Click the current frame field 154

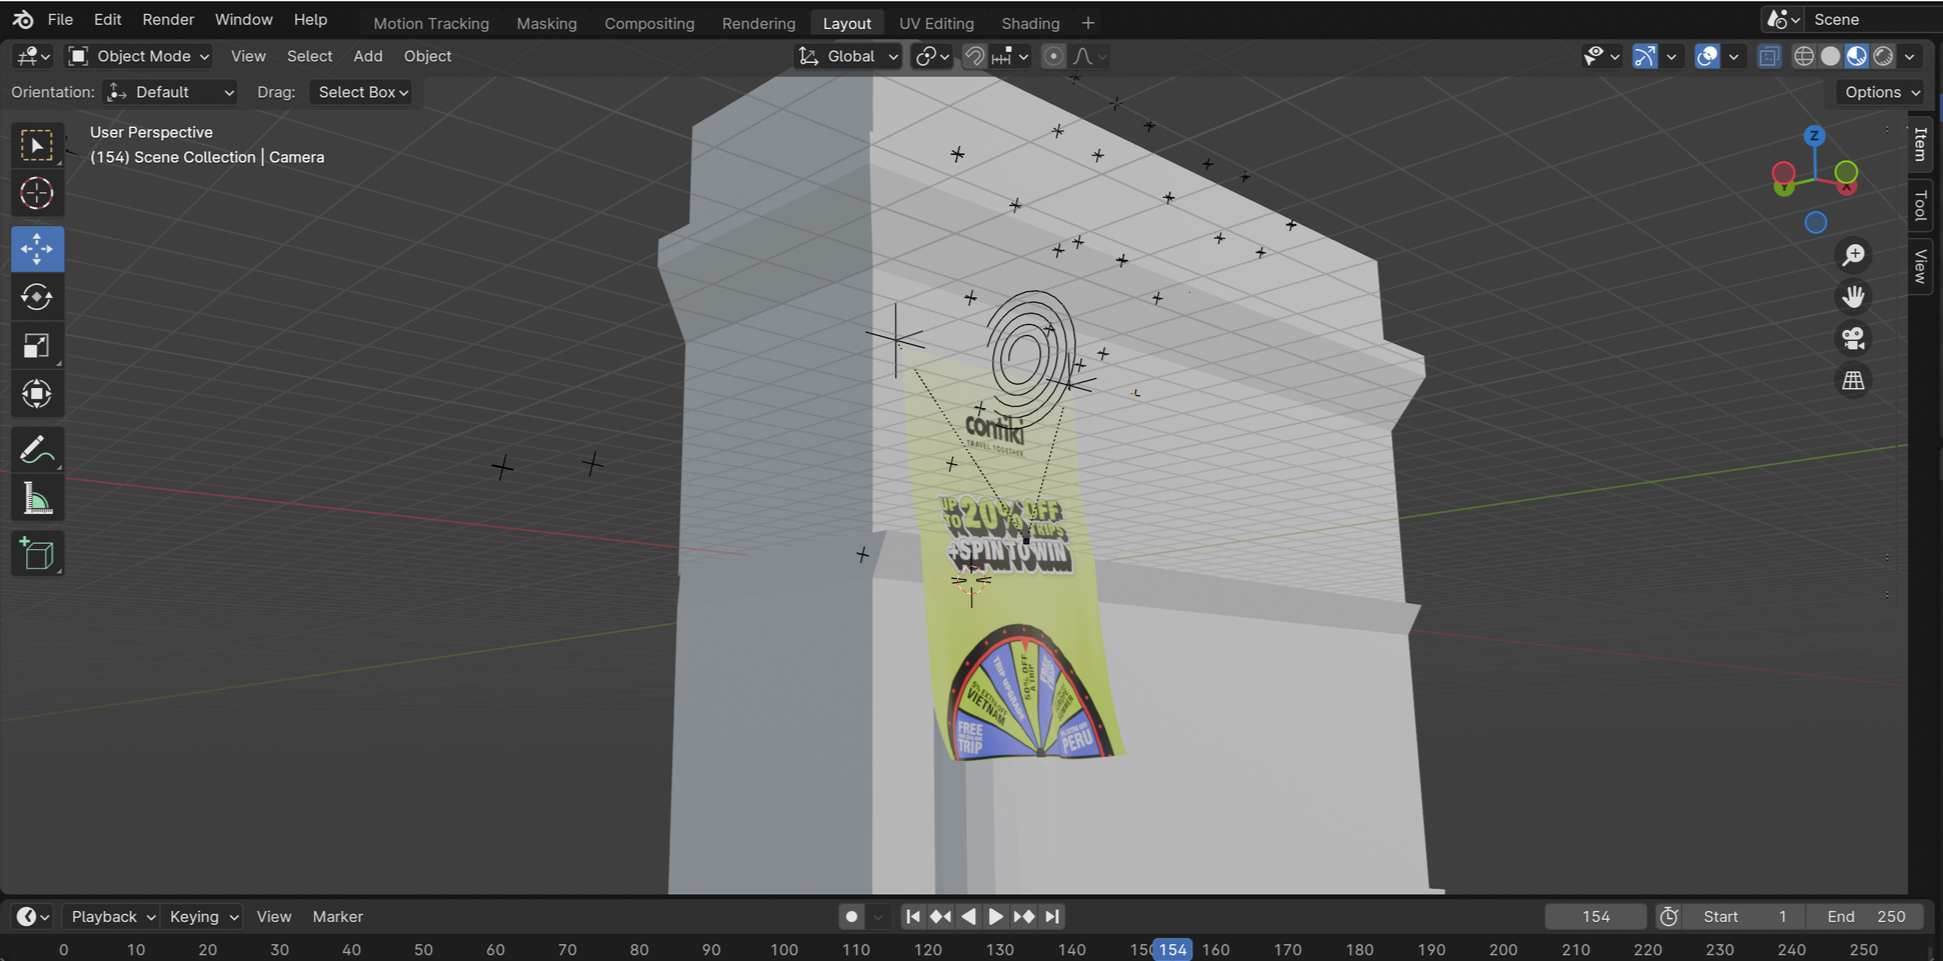(x=1595, y=916)
